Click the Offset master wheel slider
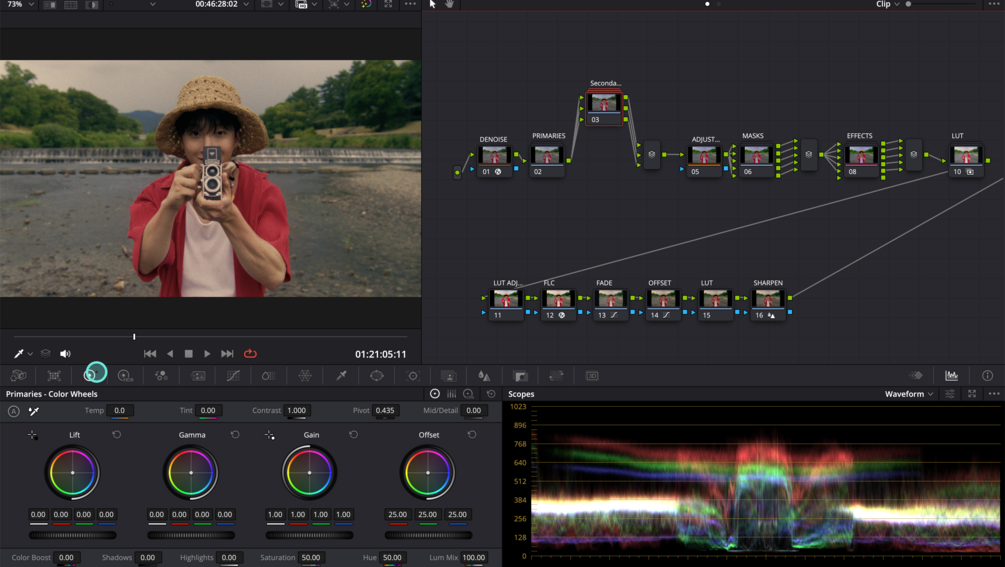 (428, 535)
